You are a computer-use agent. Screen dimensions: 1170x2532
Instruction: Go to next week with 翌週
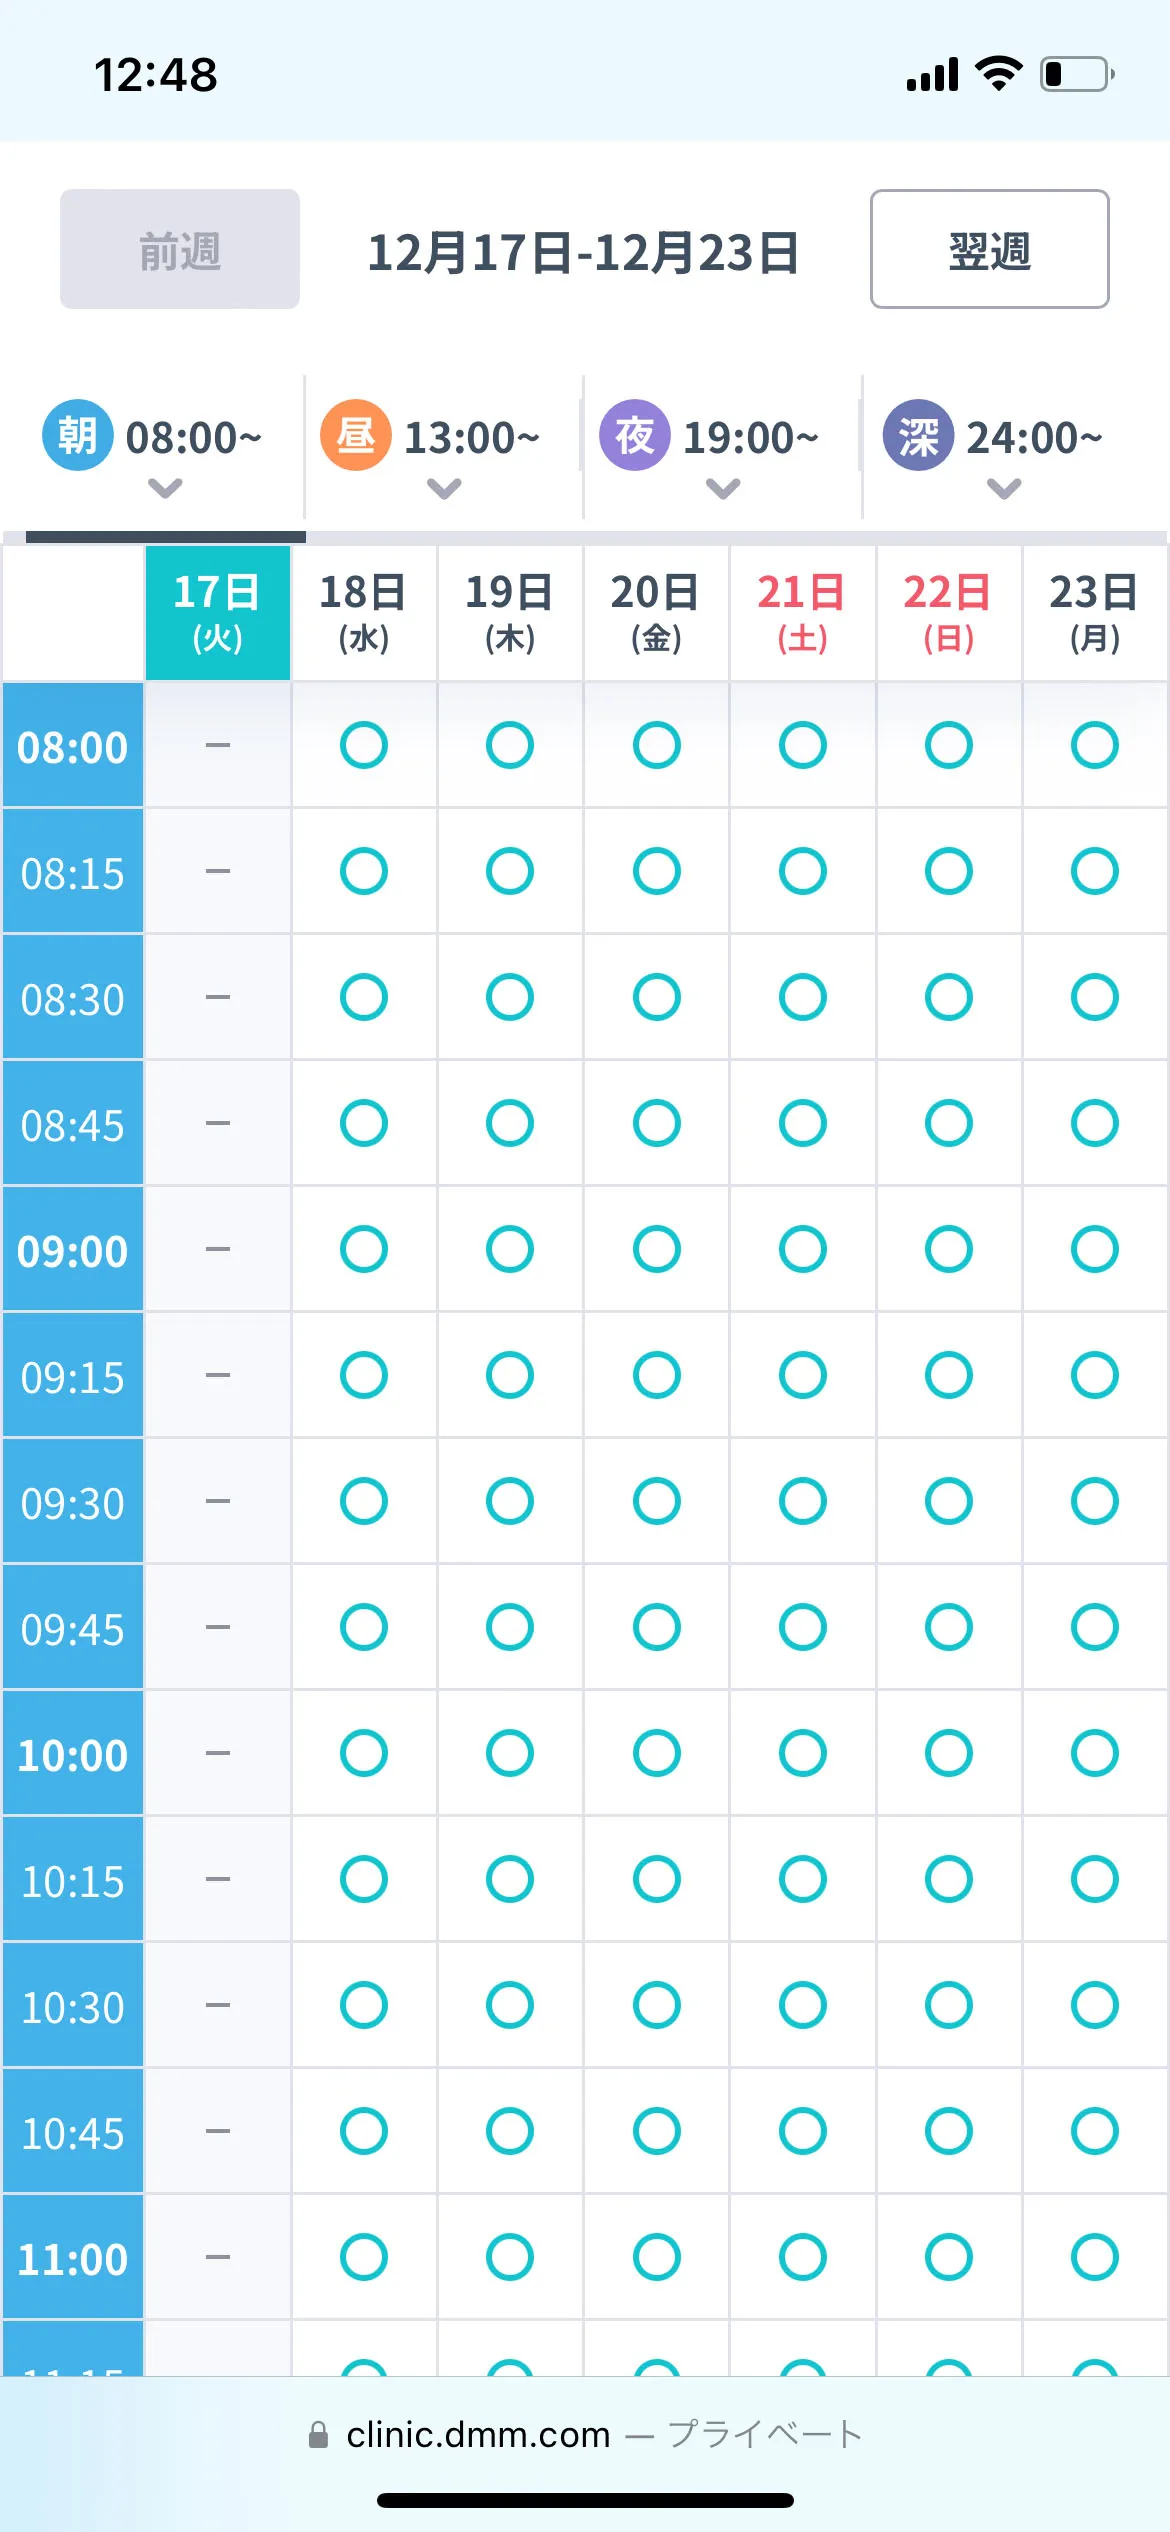pyautogui.click(x=989, y=249)
